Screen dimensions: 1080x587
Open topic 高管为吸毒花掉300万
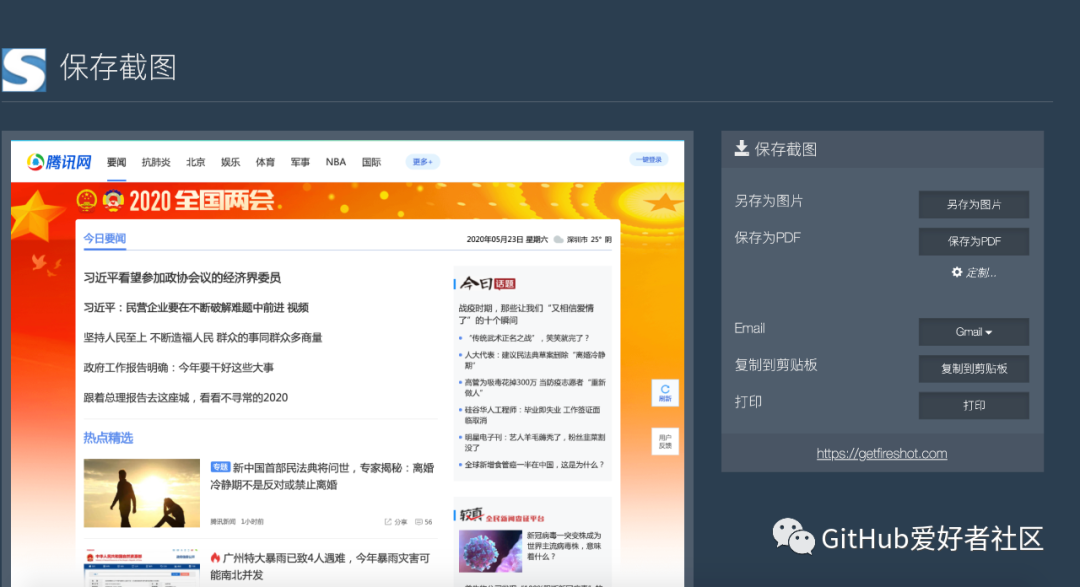point(534,387)
